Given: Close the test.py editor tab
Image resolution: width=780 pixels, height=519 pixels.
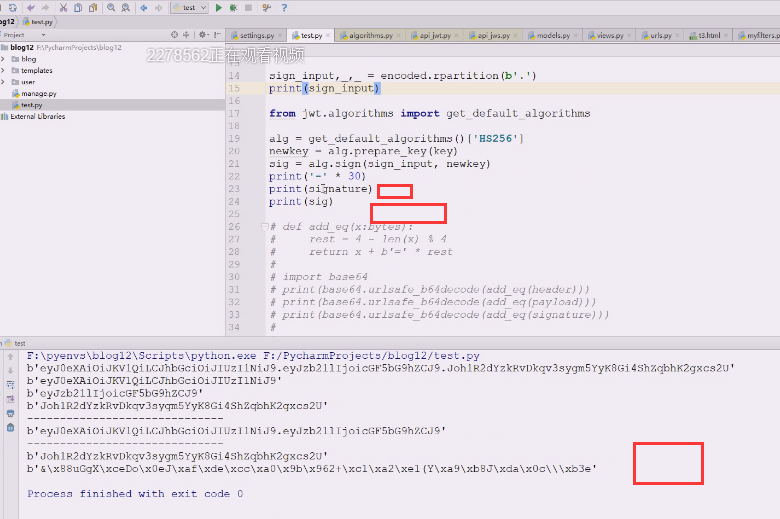Looking at the screenshot, I should pyautogui.click(x=328, y=35).
